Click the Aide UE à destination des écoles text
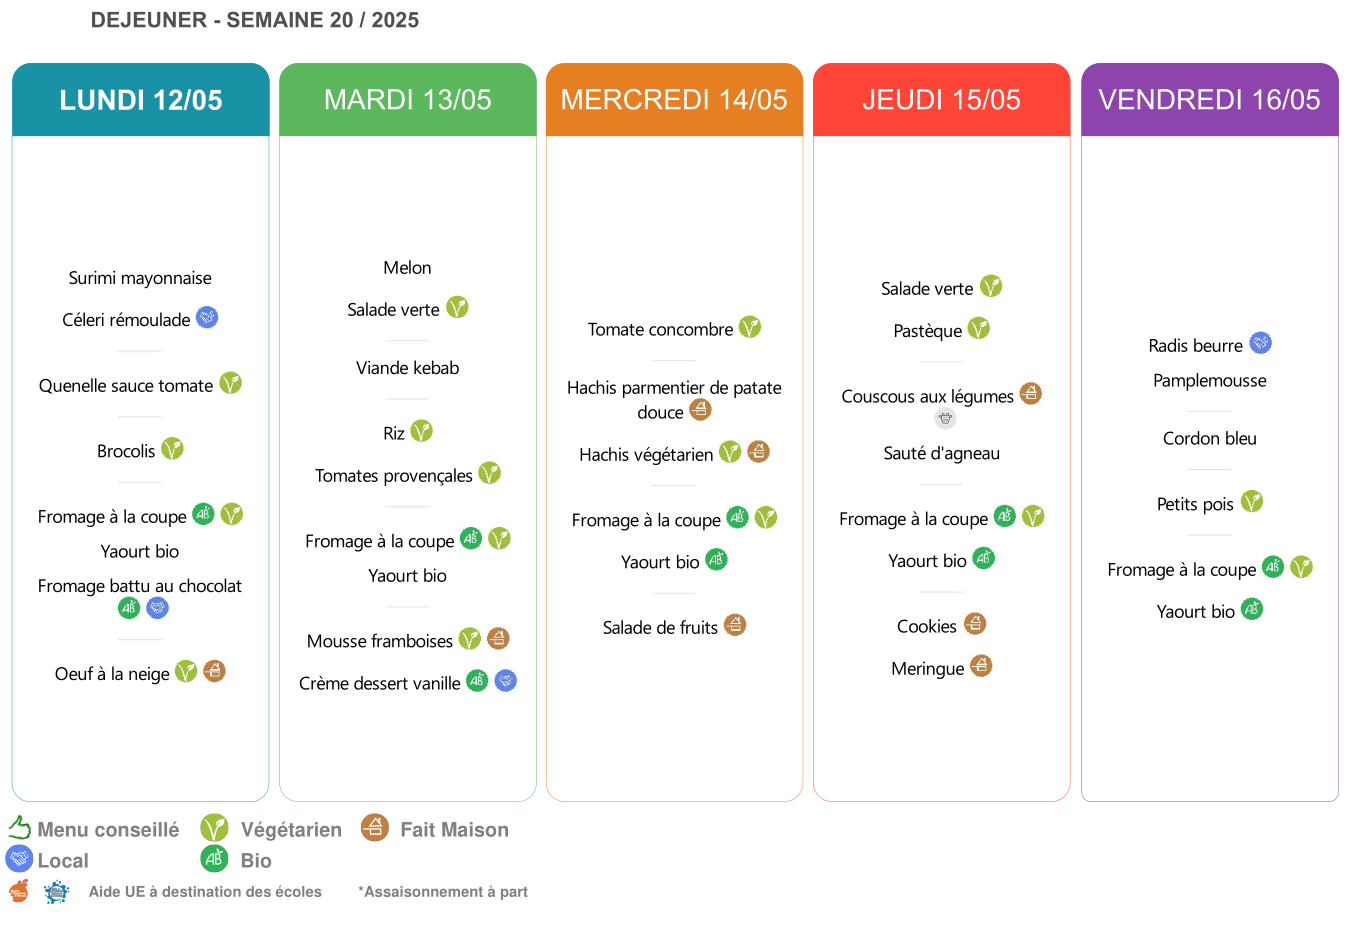Image resolution: width=1358 pixels, height=927 pixels. click(205, 892)
